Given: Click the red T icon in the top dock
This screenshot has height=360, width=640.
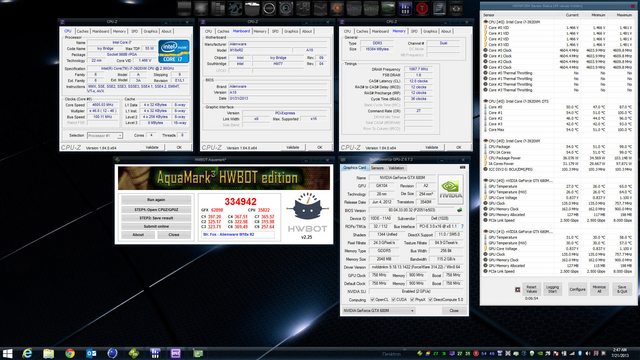Looking at the screenshot, I should (x=422, y=8).
